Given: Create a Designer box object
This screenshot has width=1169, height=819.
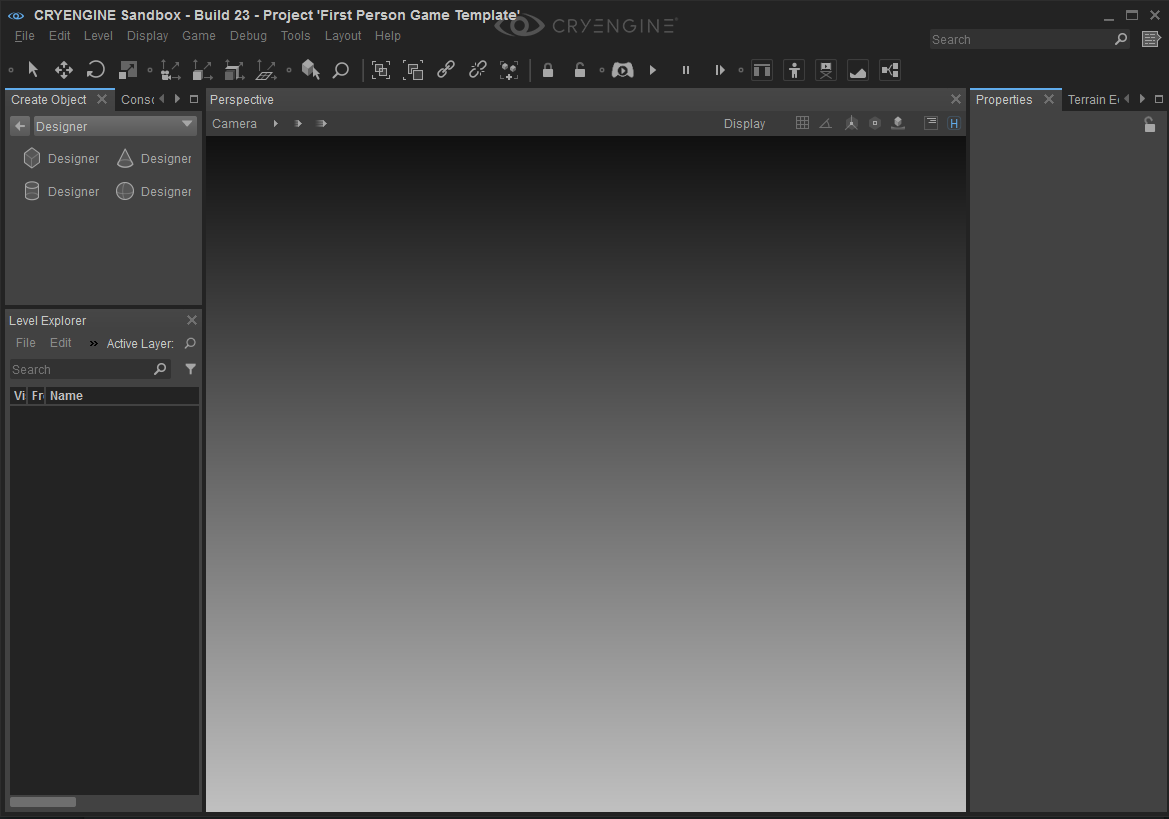Looking at the screenshot, I should click(62, 159).
